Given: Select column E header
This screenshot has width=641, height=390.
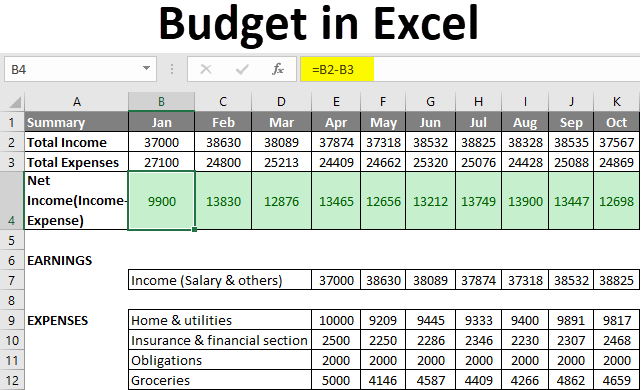Looking at the screenshot, I should (336, 101).
